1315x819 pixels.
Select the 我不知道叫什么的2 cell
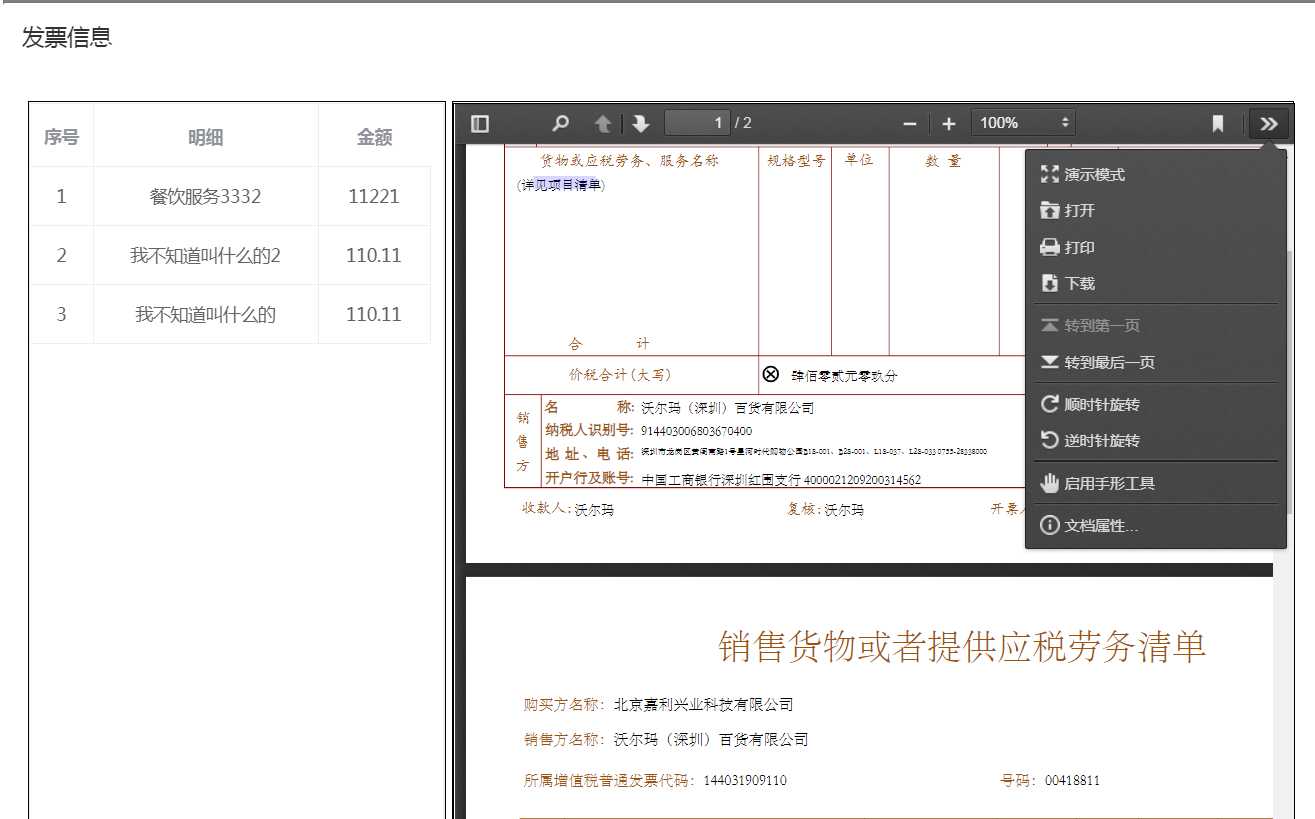206,255
